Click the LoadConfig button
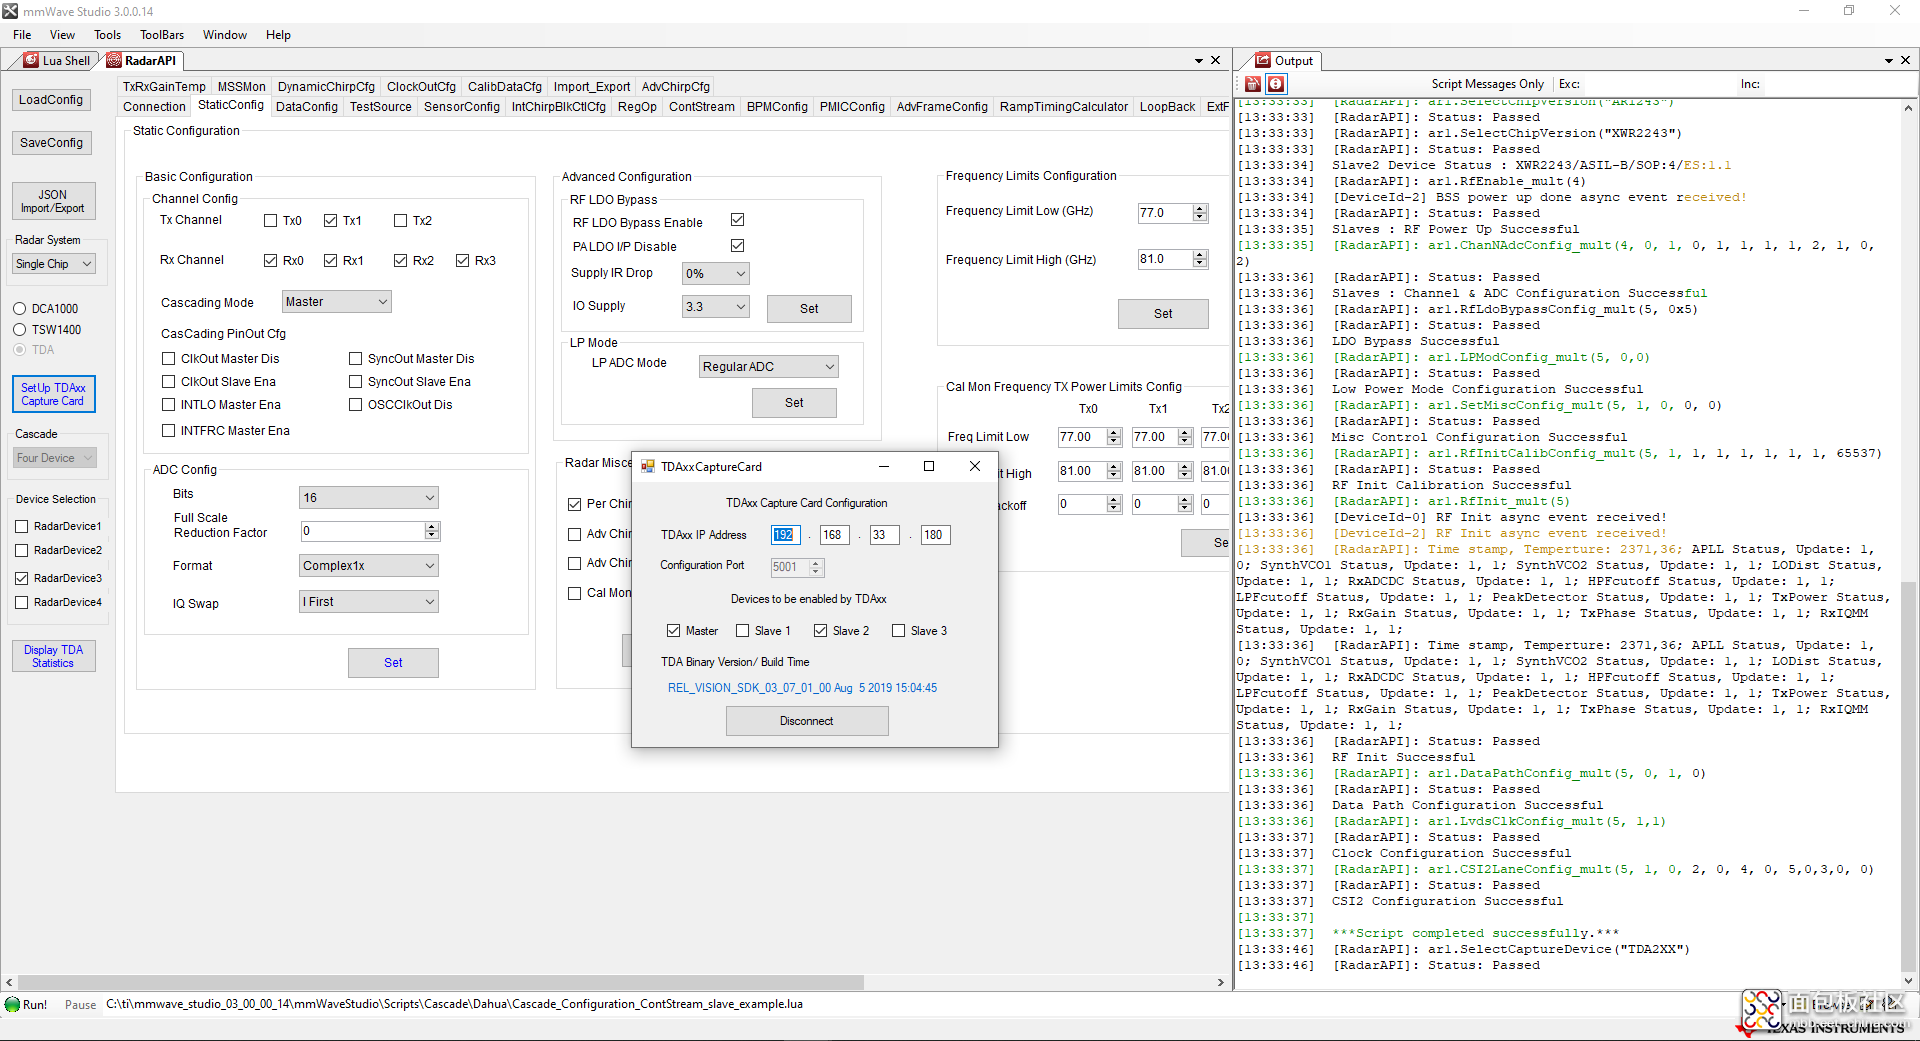 pyautogui.click(x=51, y=100)
